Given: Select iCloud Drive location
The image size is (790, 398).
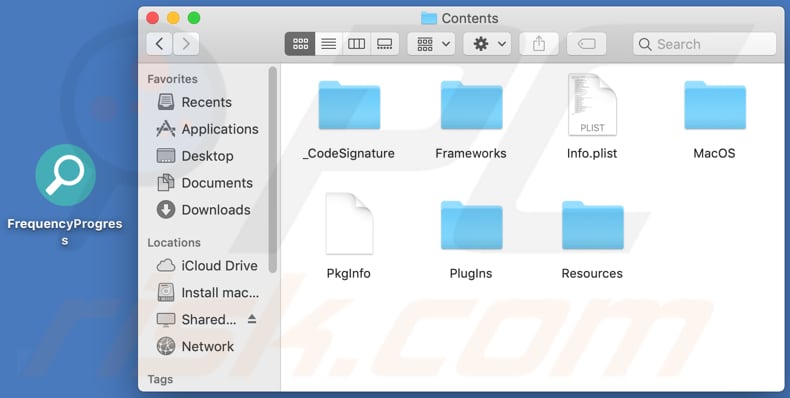Looking at the screenshot, I should tap(207, 266).
